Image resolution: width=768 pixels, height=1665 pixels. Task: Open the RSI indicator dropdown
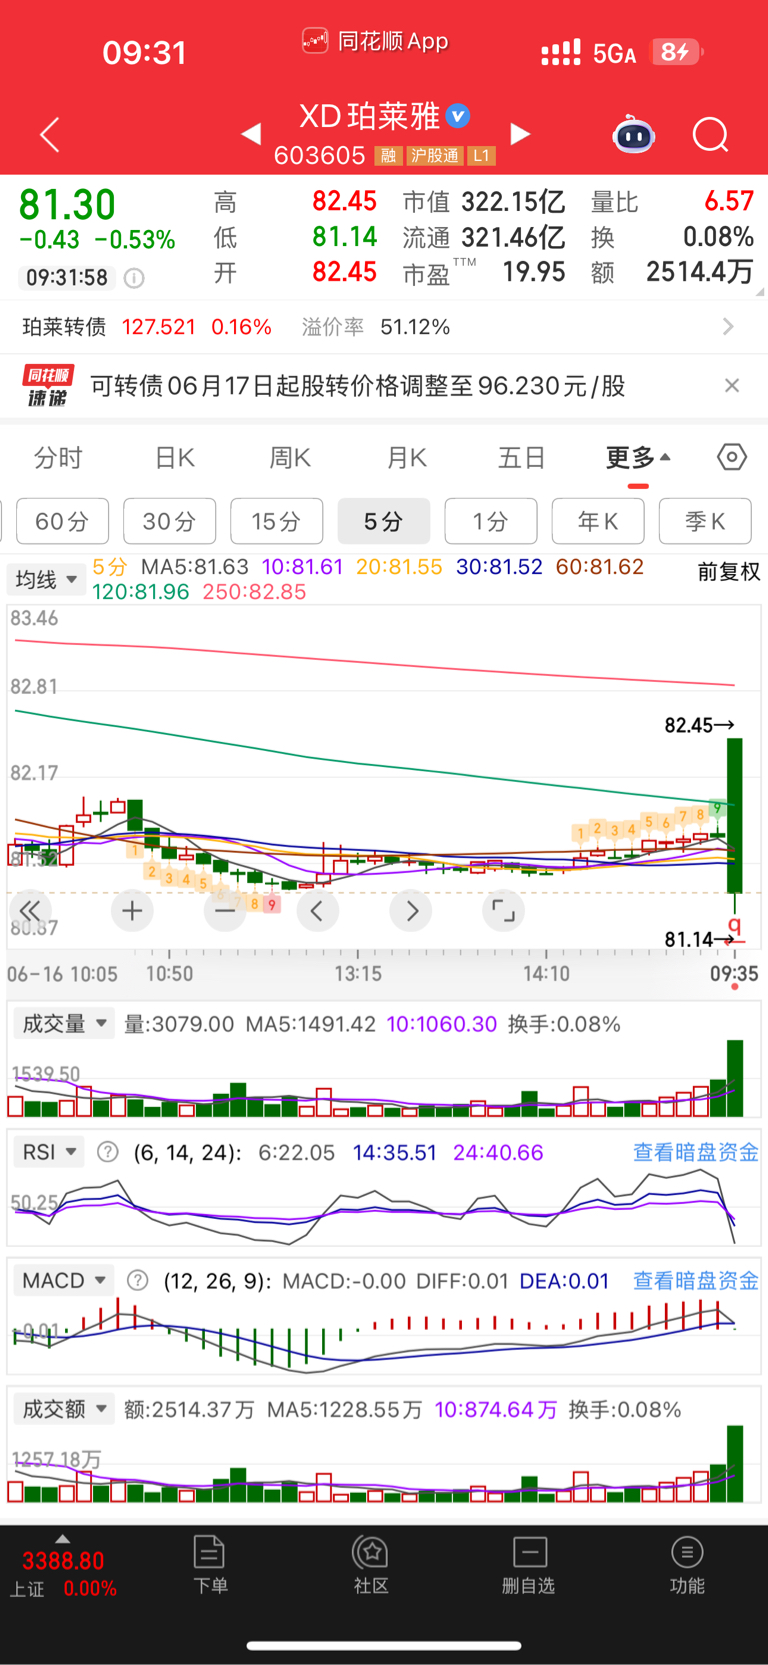(x=48, y=1152)
